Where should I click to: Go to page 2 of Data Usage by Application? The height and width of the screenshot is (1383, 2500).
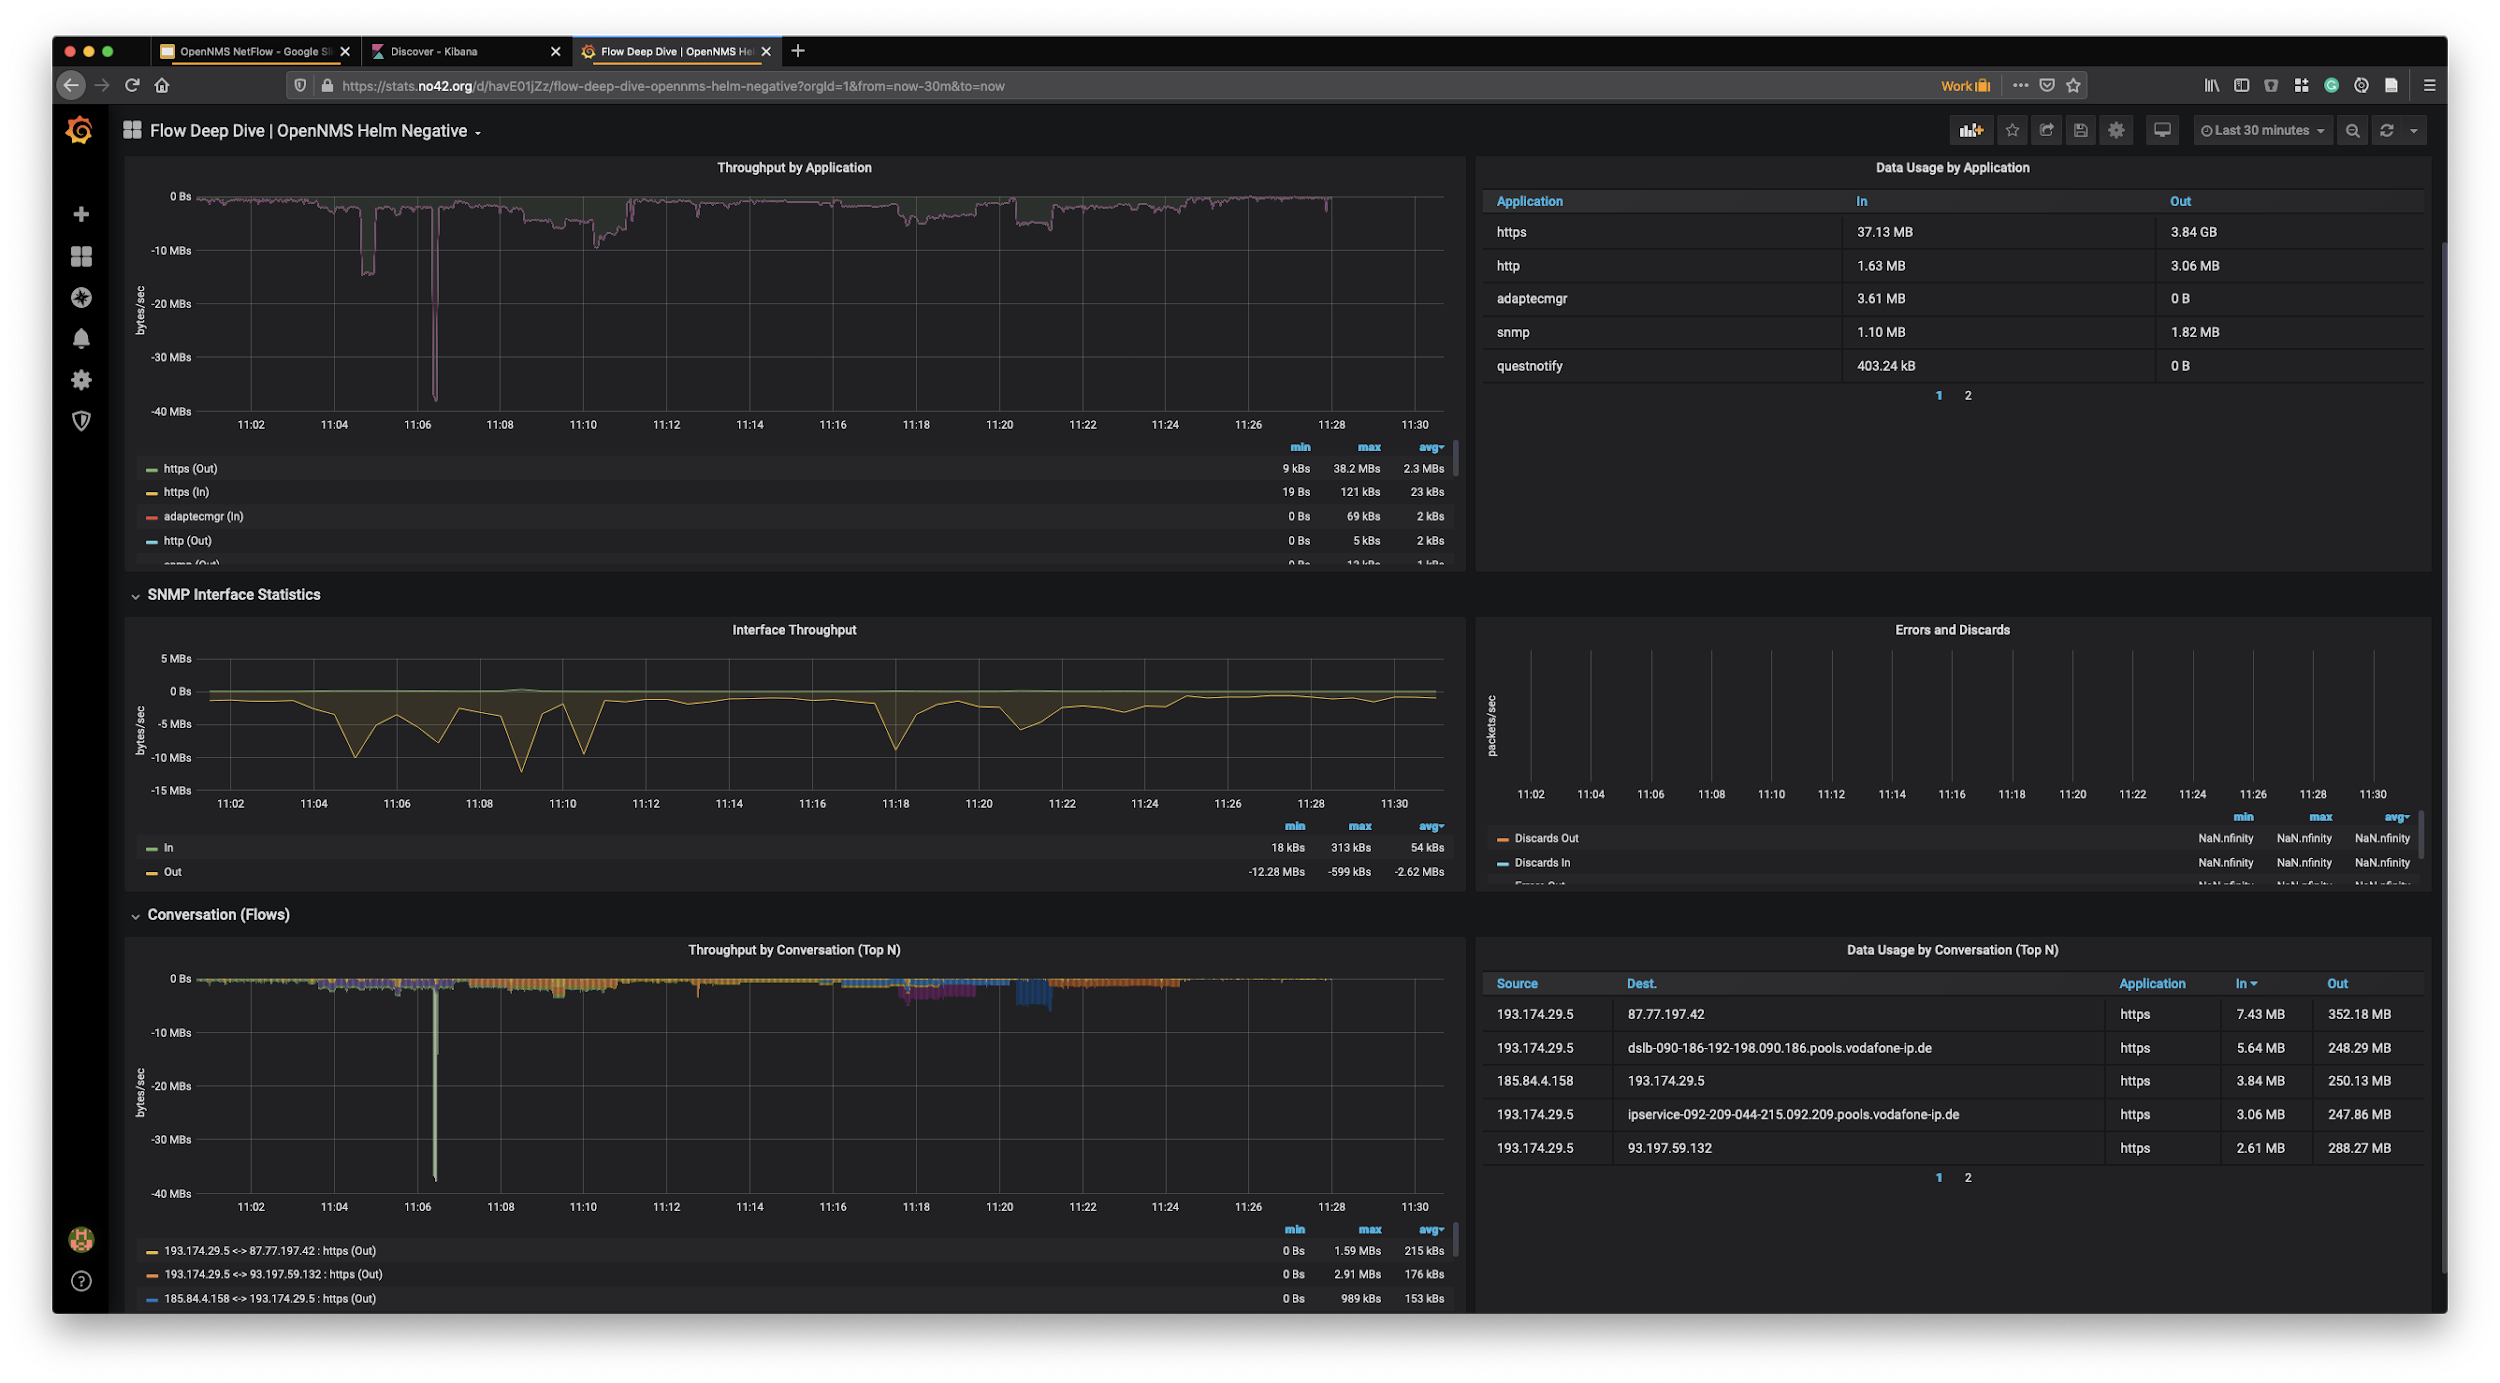pos(1967,395)
